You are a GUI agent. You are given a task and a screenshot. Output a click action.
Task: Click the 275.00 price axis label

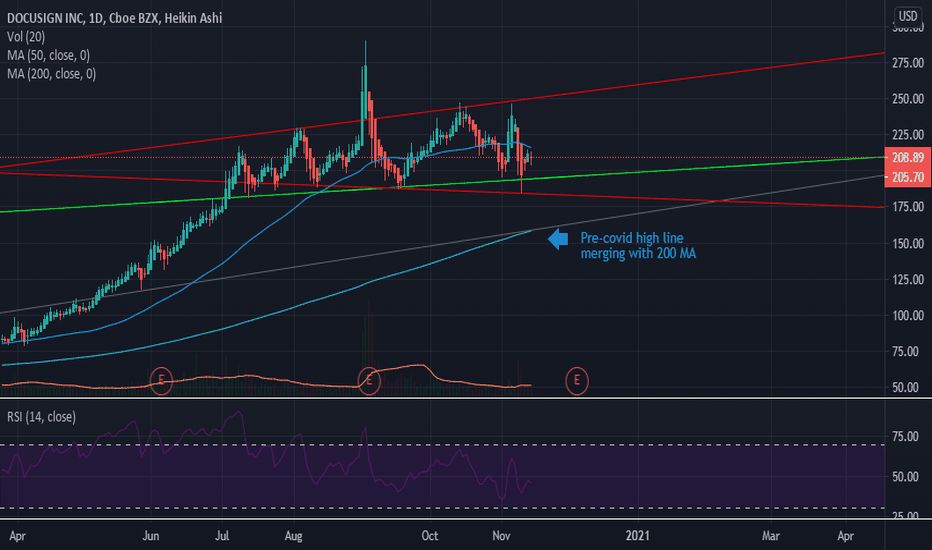point(908,63)
